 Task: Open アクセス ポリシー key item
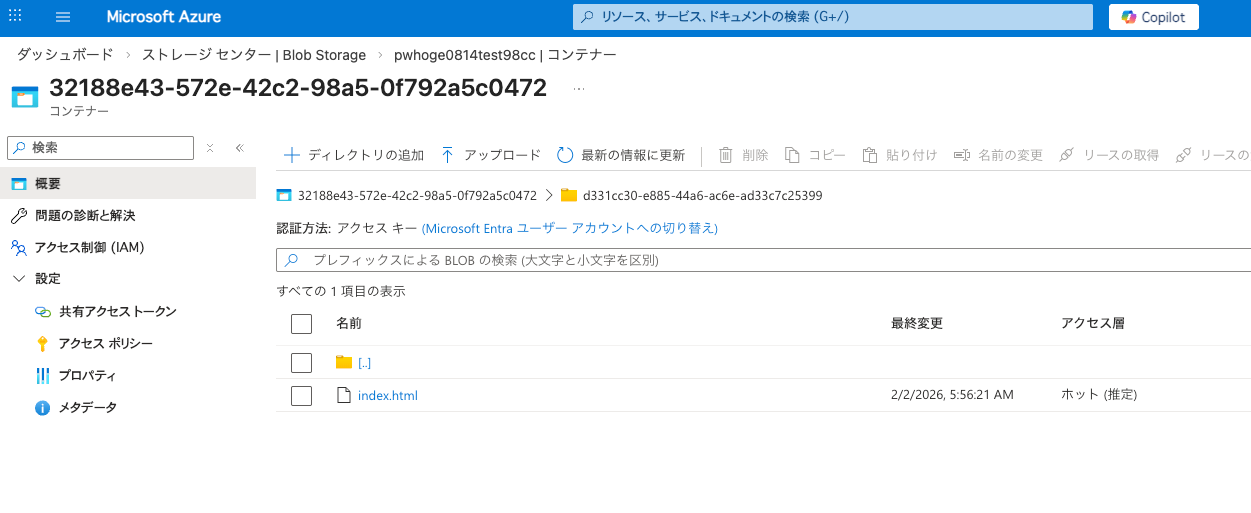pyautogui.click(x=105, y=344)
